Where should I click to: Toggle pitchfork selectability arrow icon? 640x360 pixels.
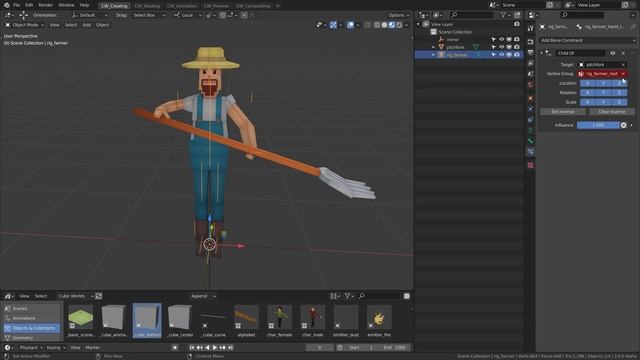[494, 47]
